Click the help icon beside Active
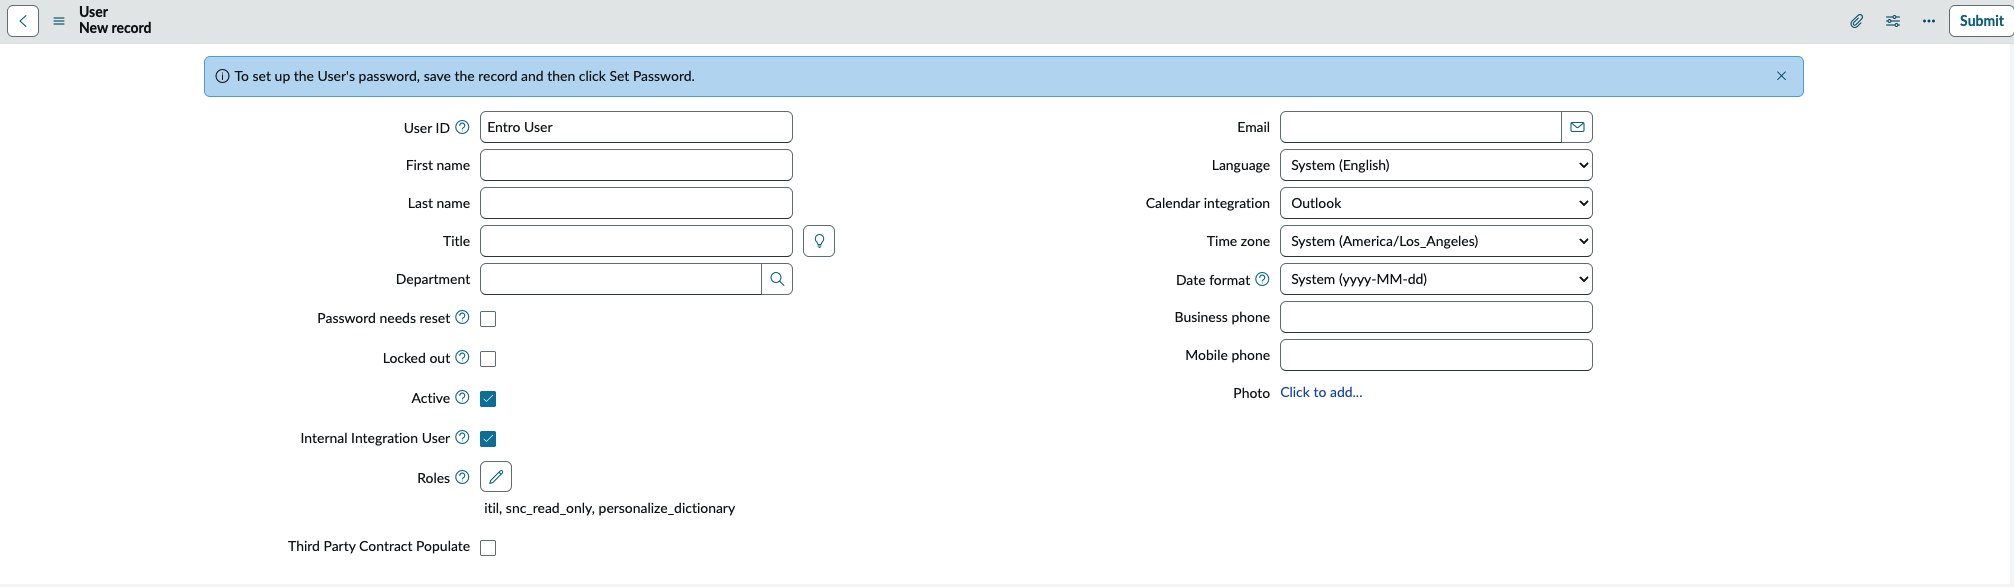 tap(462, 397)
